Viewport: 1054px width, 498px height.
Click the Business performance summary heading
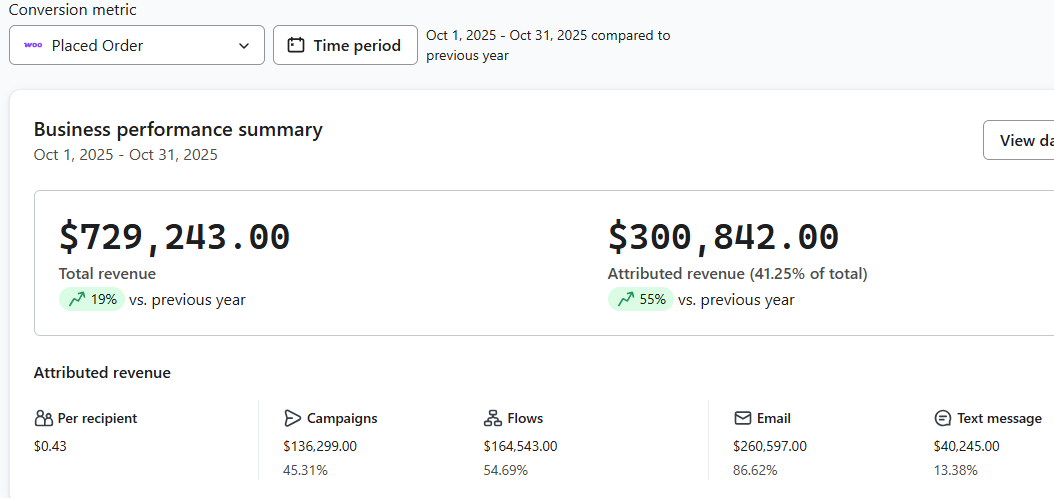coord(178,129)
